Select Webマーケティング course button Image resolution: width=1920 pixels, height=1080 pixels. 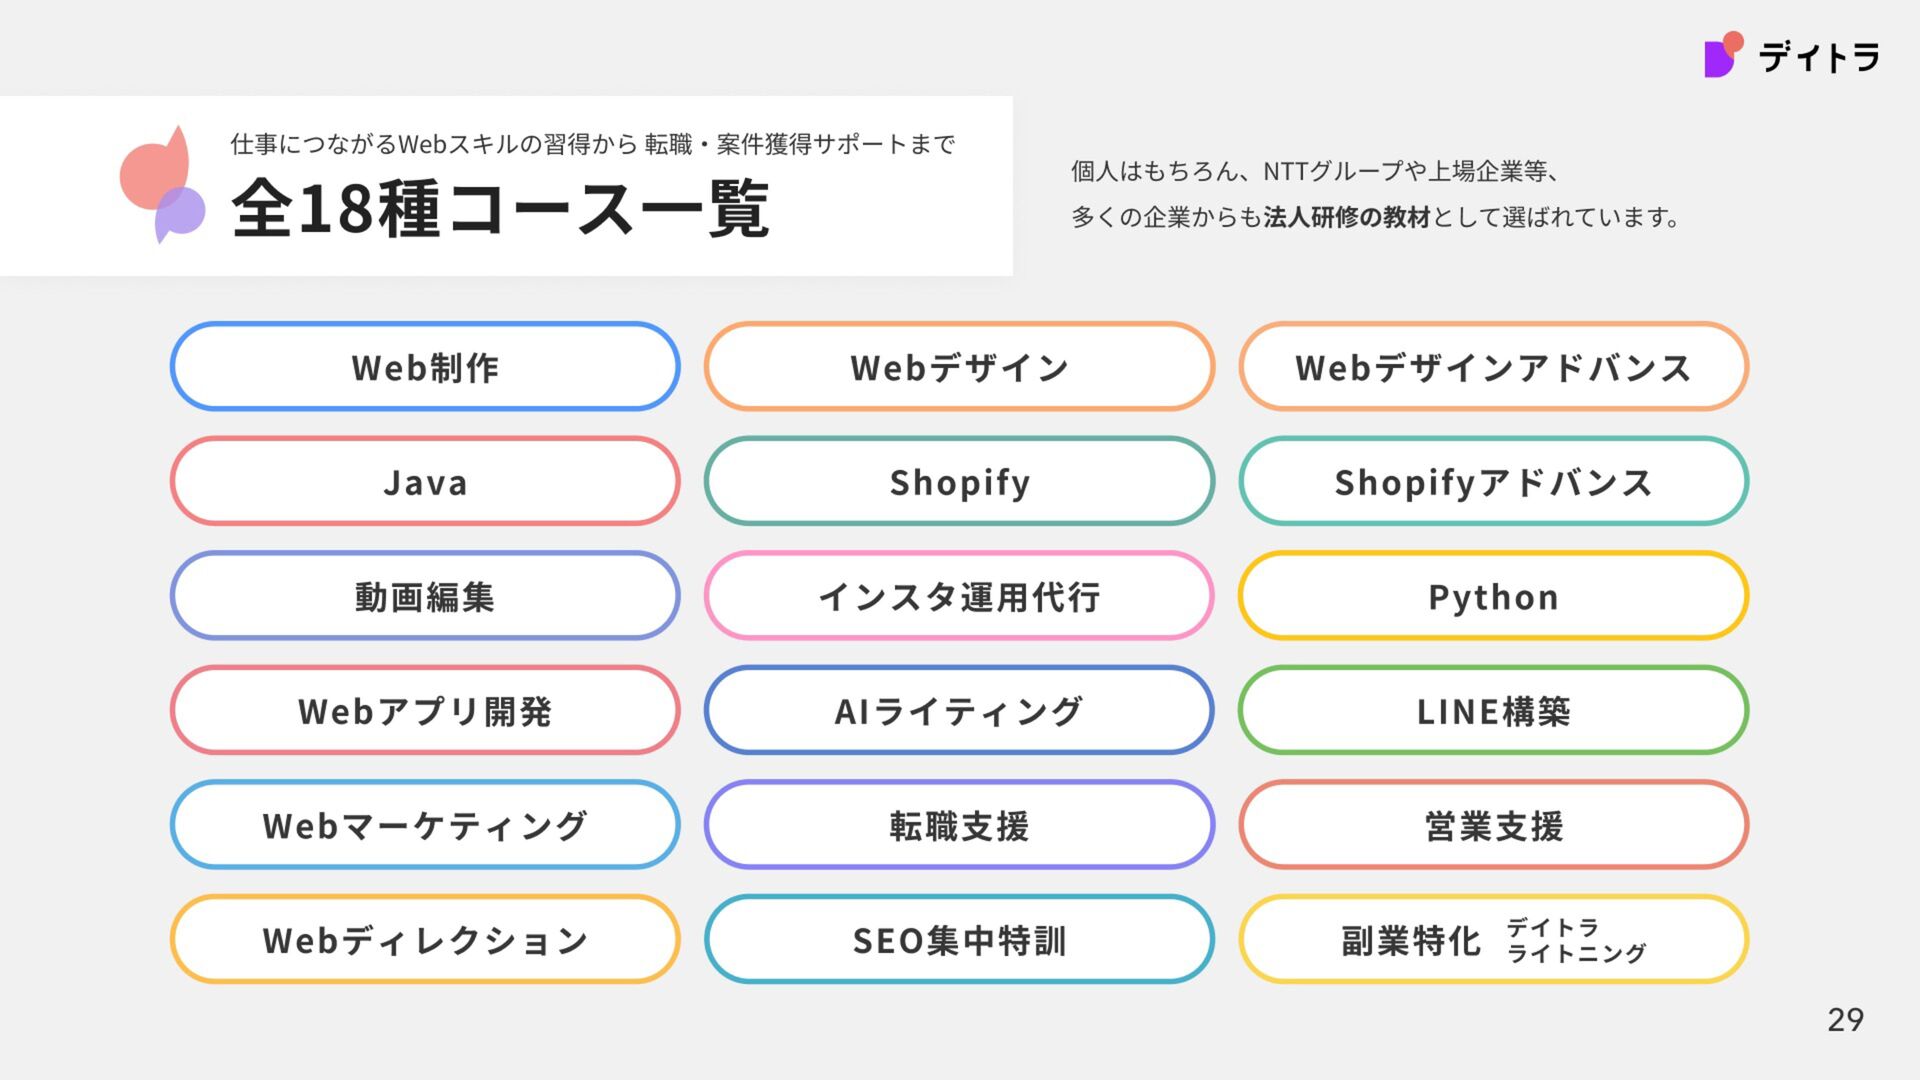(x=425, y=825)
